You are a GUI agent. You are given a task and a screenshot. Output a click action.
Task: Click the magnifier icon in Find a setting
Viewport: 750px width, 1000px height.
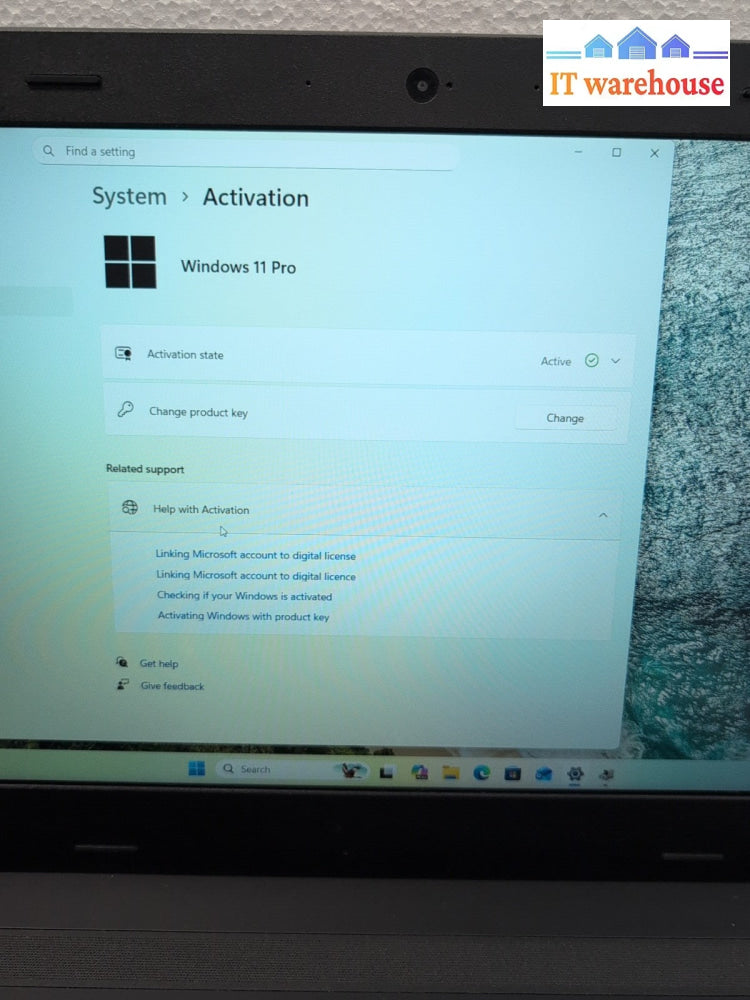coord(48,151)
